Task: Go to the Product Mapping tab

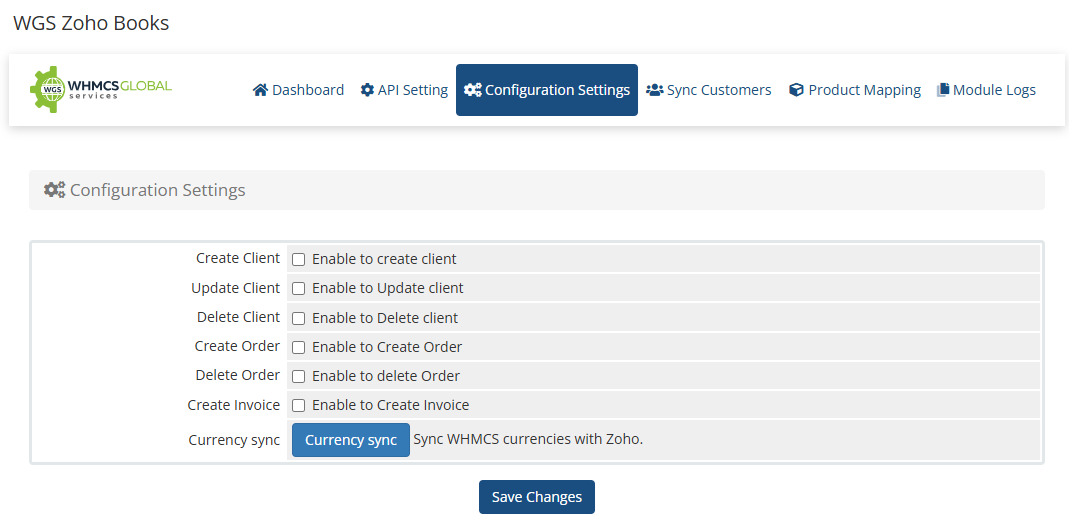Action: click(864, 90)
